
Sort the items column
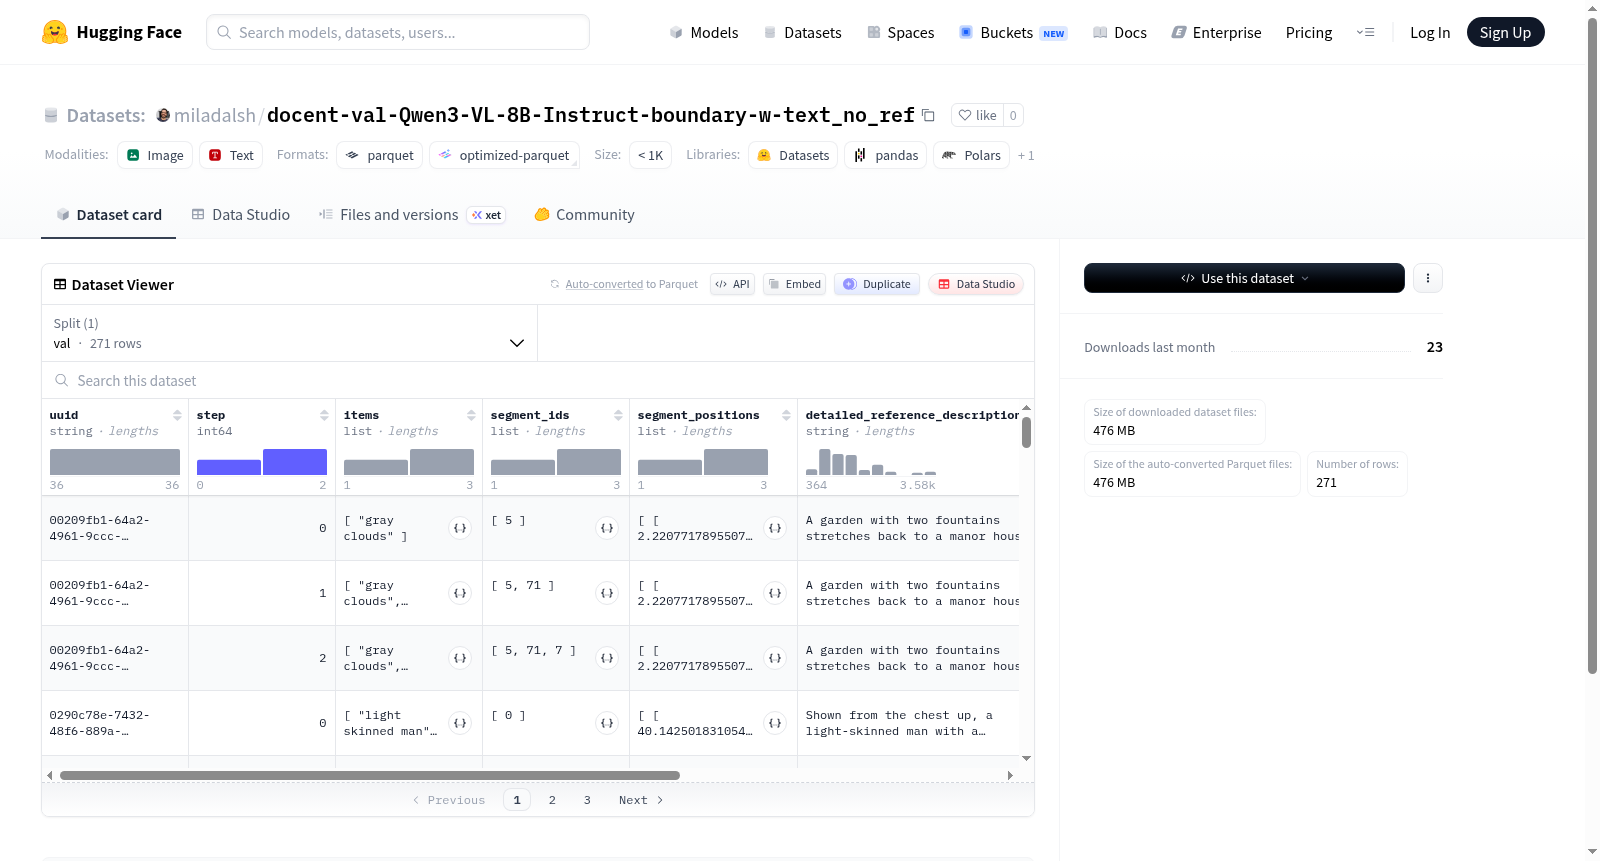pos(471,415)
